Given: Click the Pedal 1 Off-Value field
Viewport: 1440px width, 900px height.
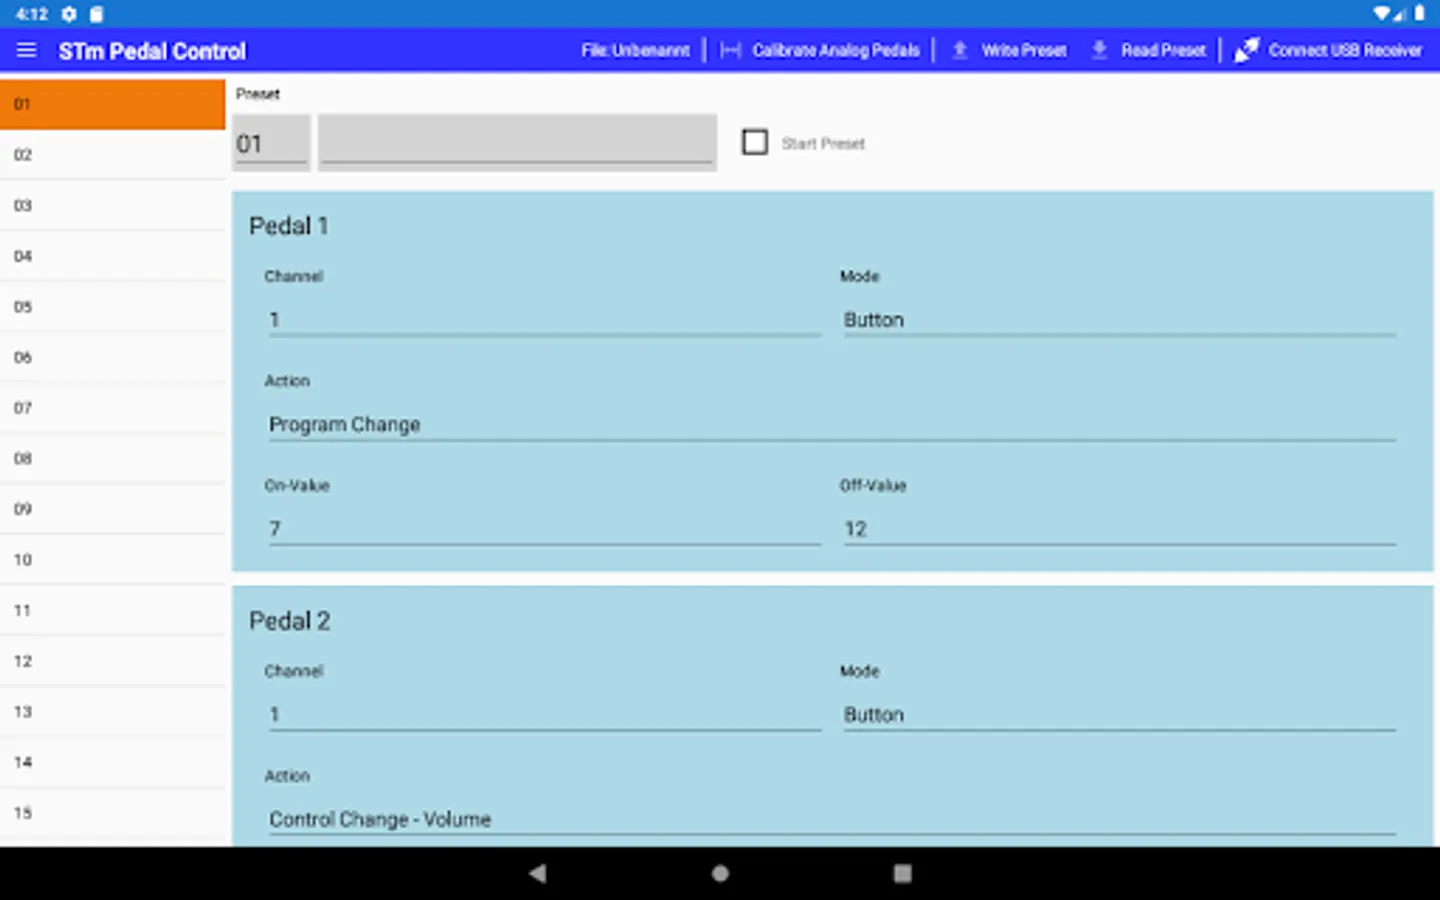Looking at the screenshot, I should pyautogui.click(x=1119, y=529).
